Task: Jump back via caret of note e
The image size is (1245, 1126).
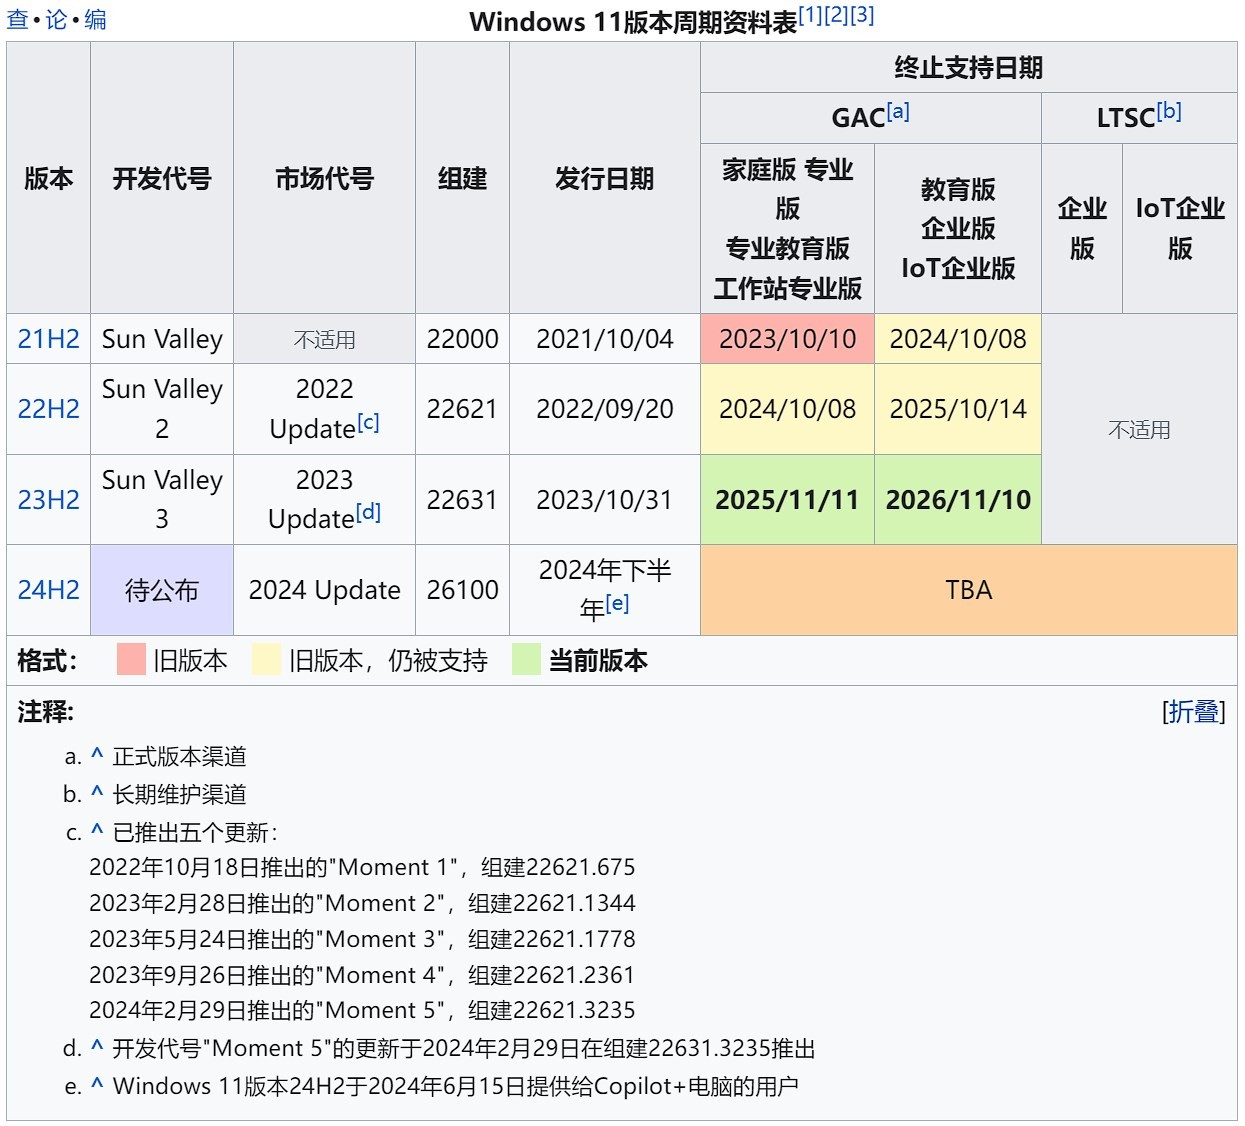Action: (x=97, y=1085)
